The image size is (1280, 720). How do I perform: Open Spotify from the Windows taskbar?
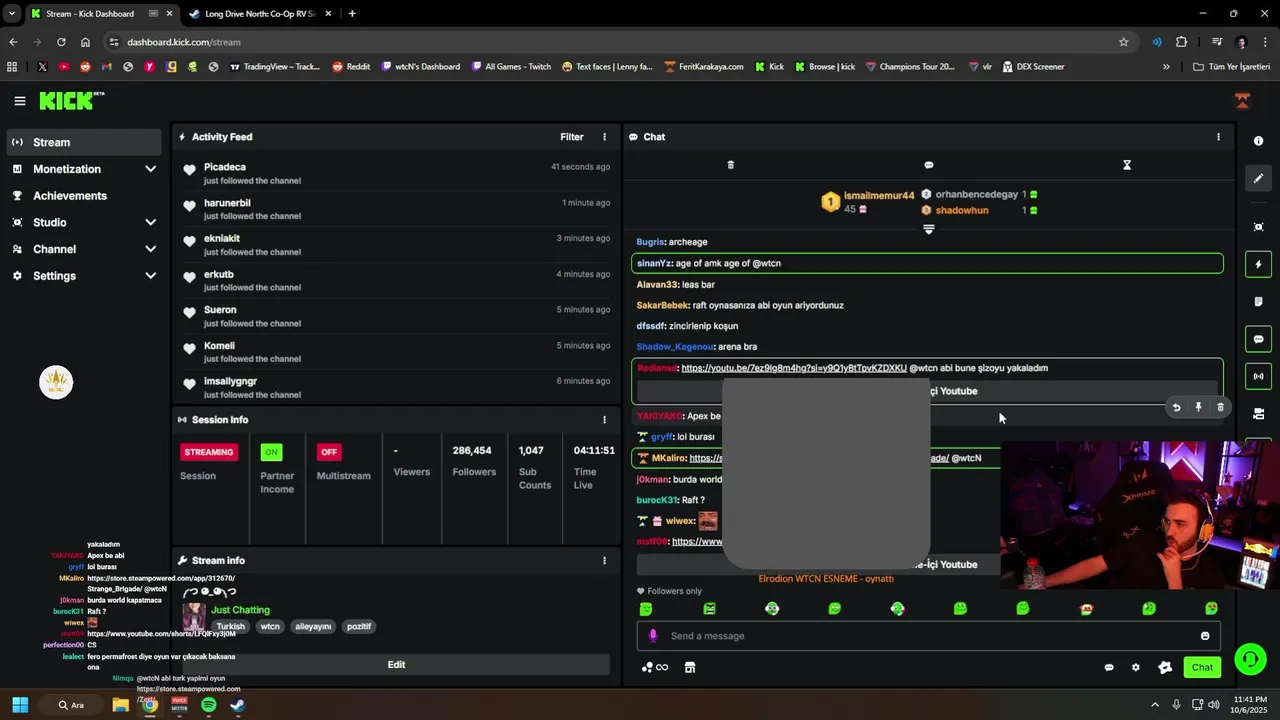tap(208, 705)
